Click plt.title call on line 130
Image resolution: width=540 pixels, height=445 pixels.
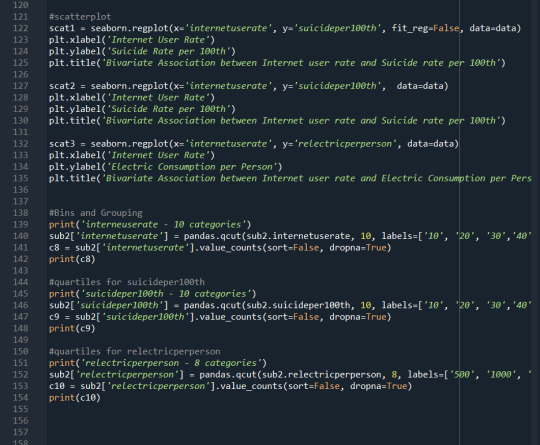[x=277, y=121]
